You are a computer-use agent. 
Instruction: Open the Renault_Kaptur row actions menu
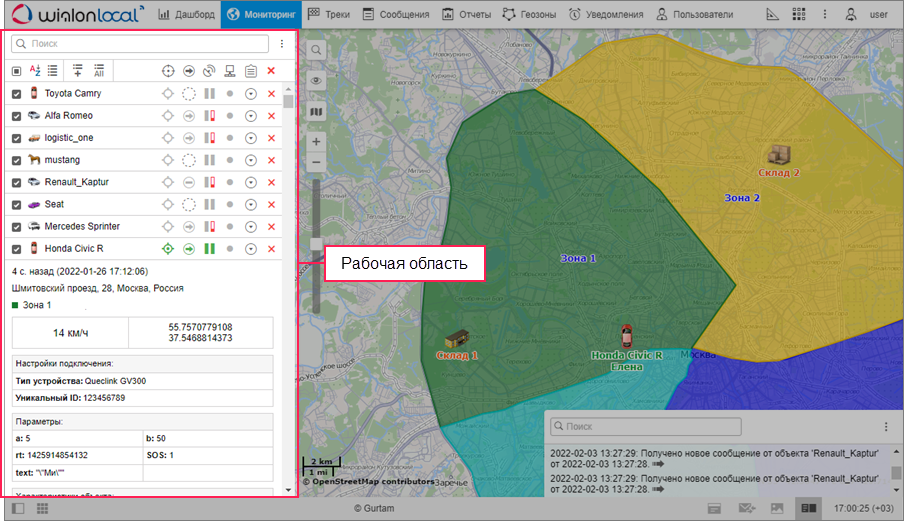[251, 183]
